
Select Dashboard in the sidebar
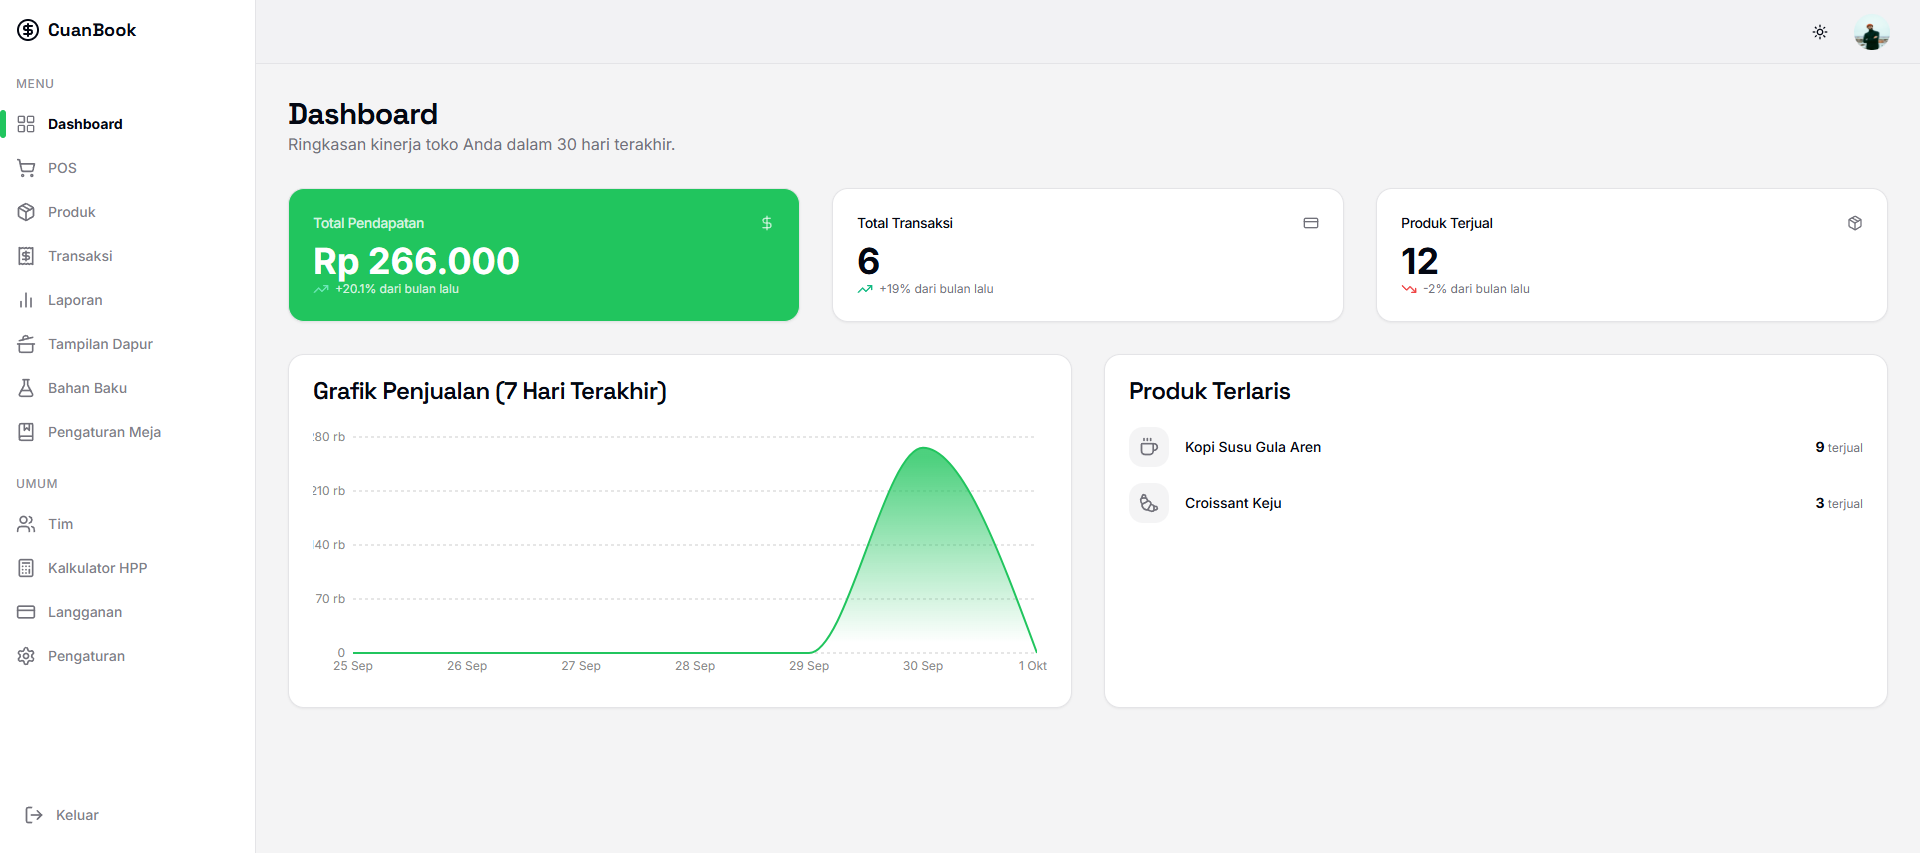(85, 124)
